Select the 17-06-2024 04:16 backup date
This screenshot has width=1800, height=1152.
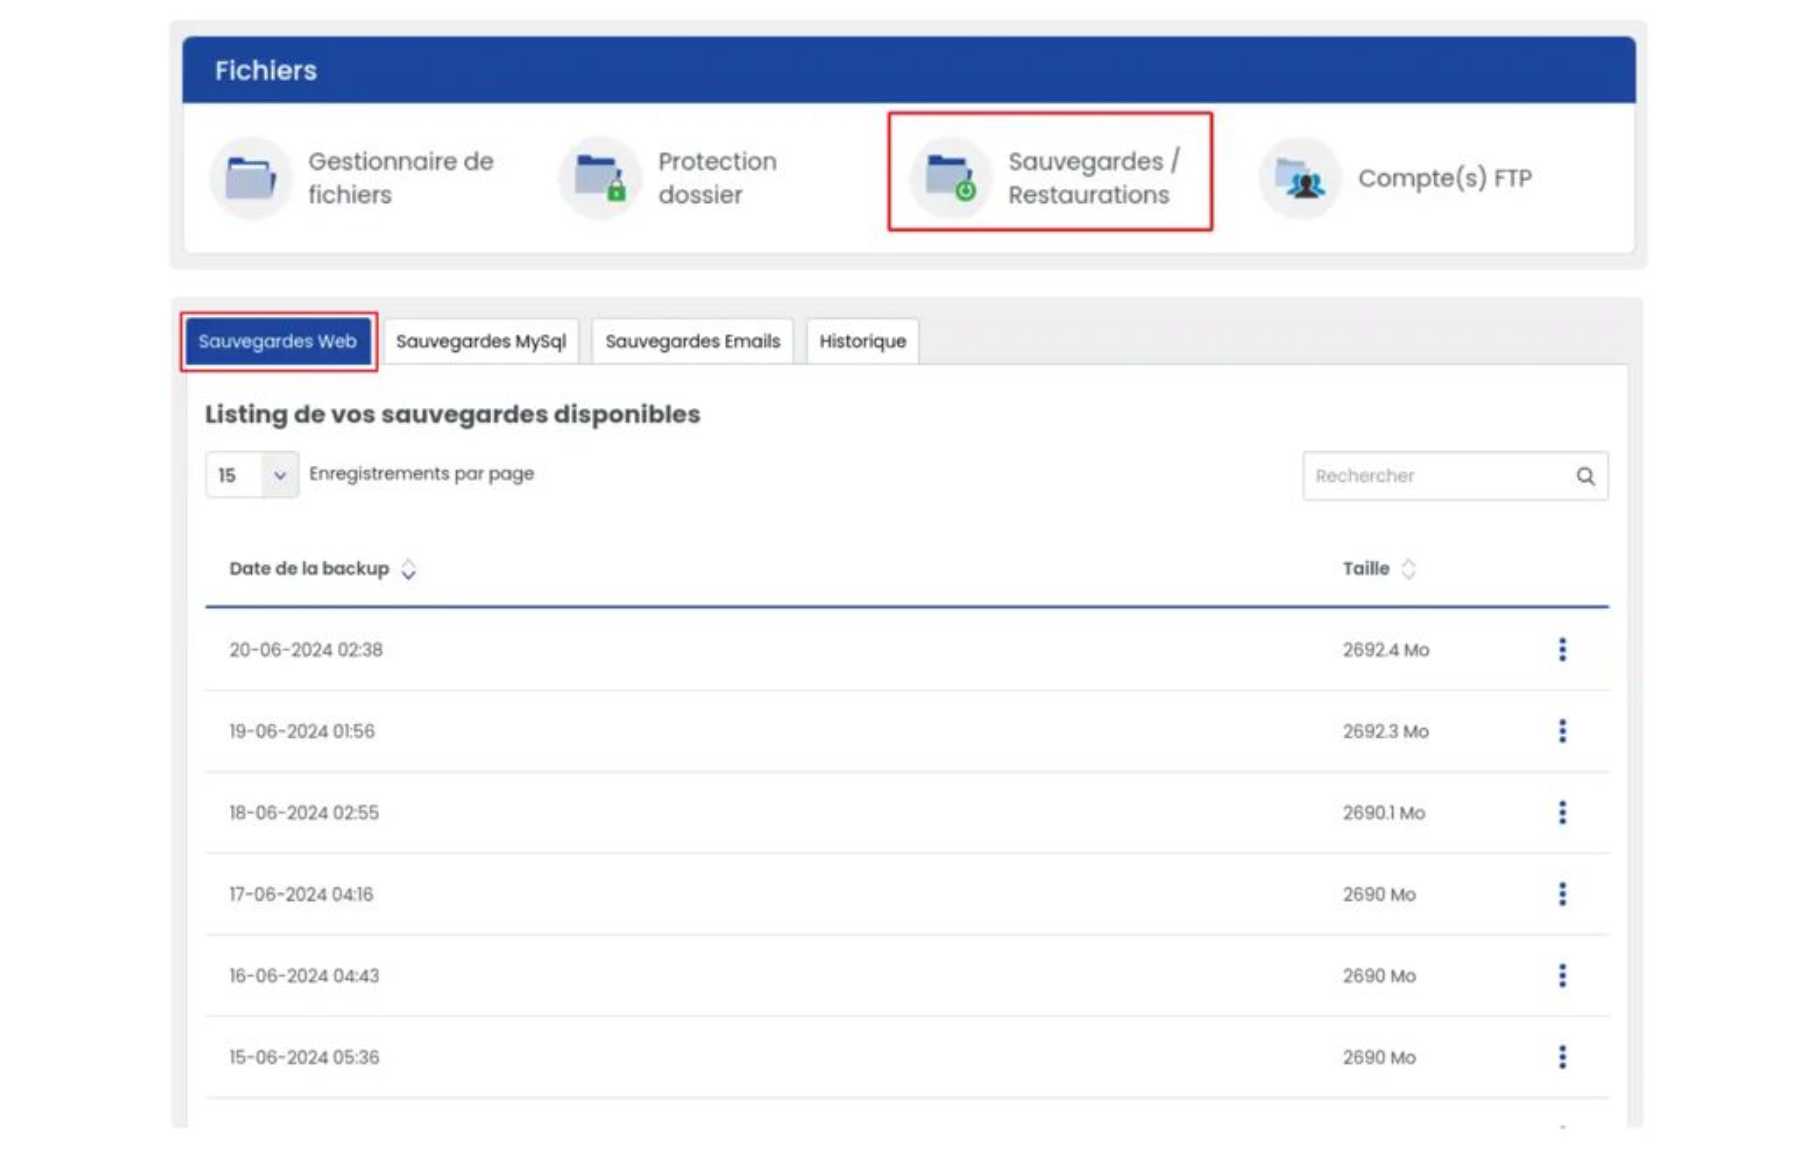tap(301, 894)
